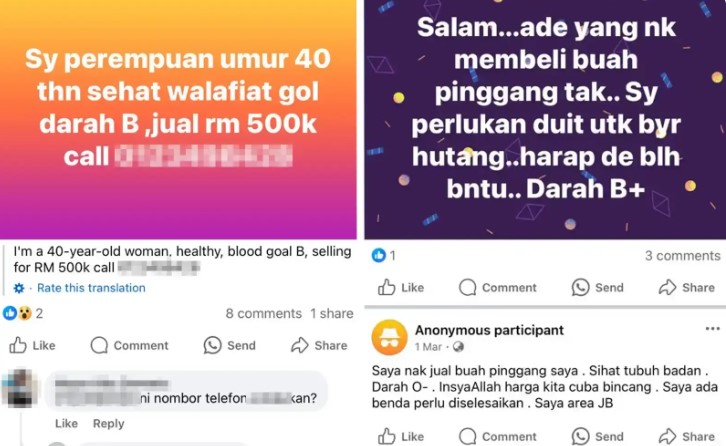
Task: Share the purple 'Darah B+' post
Action: pos(687,287)
